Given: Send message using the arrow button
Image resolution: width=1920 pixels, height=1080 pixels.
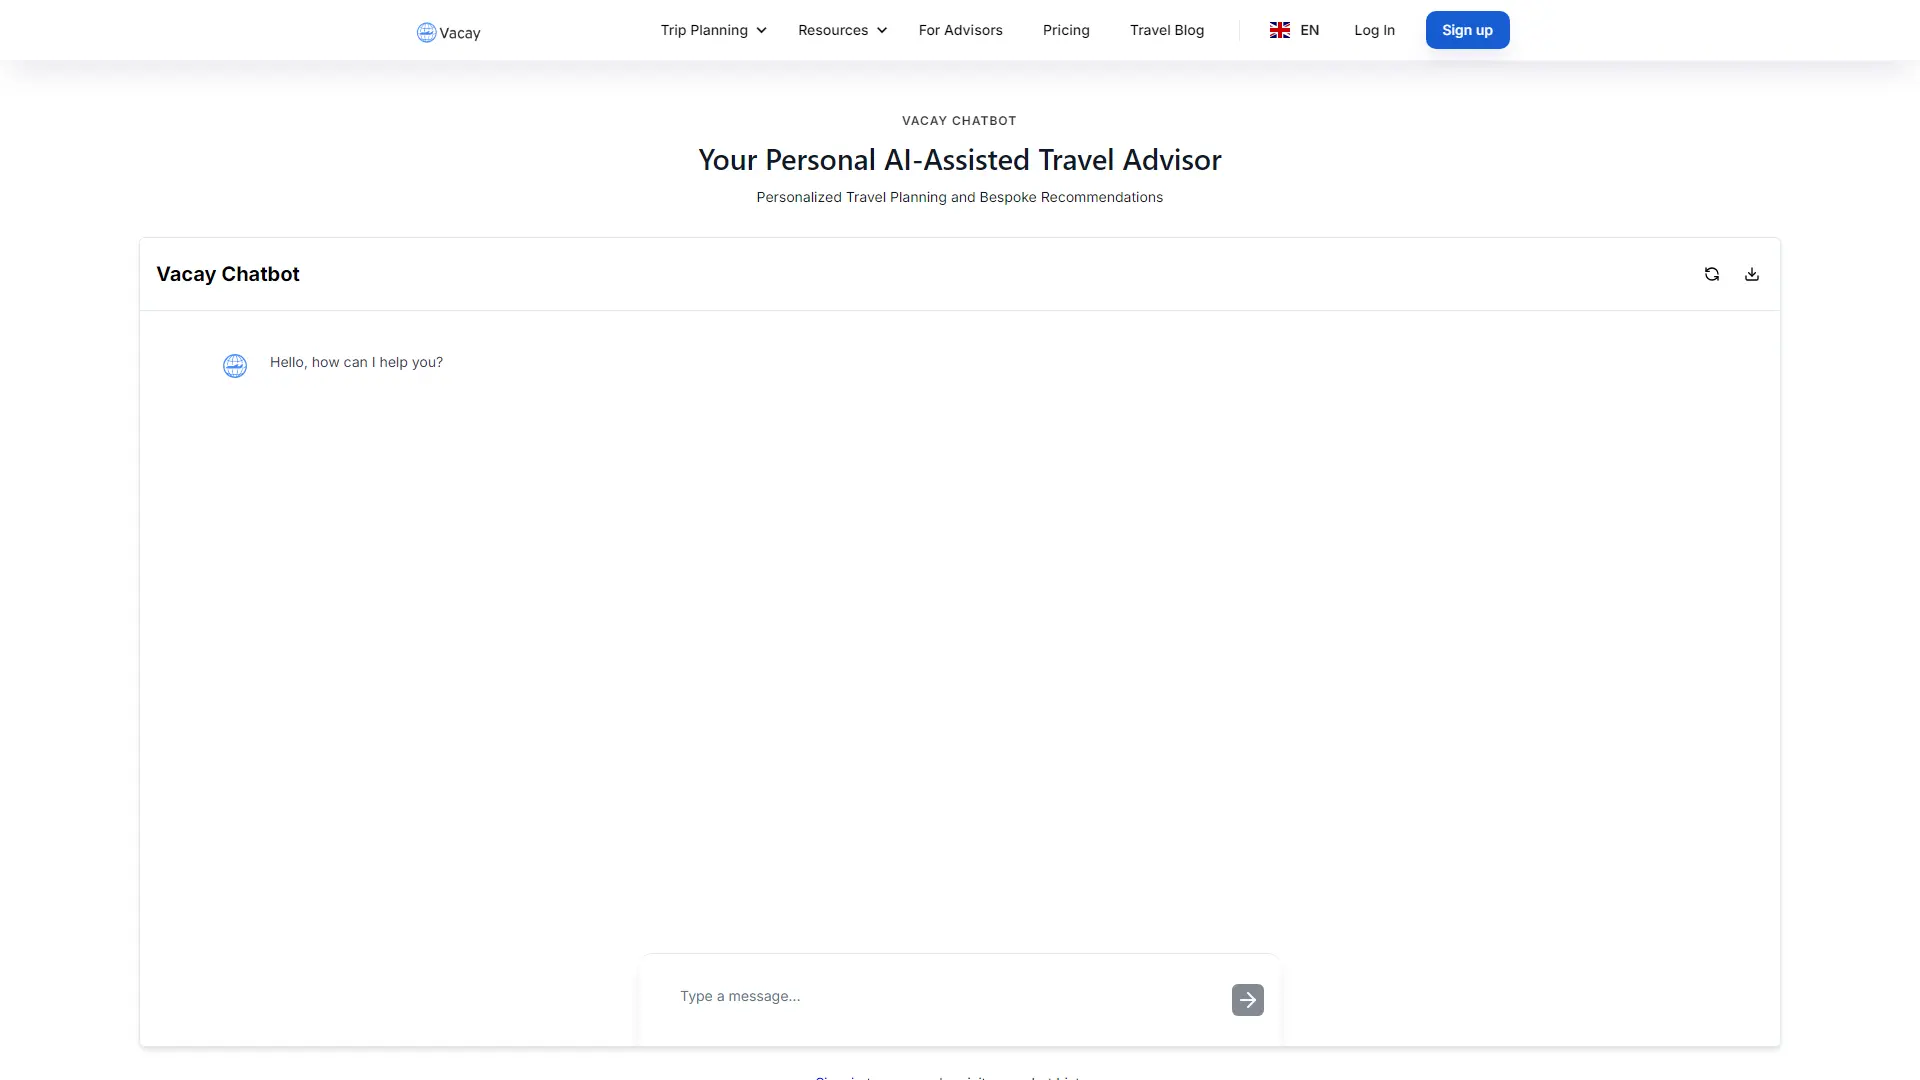Looking at the screenshot, I should 1247,1000.
